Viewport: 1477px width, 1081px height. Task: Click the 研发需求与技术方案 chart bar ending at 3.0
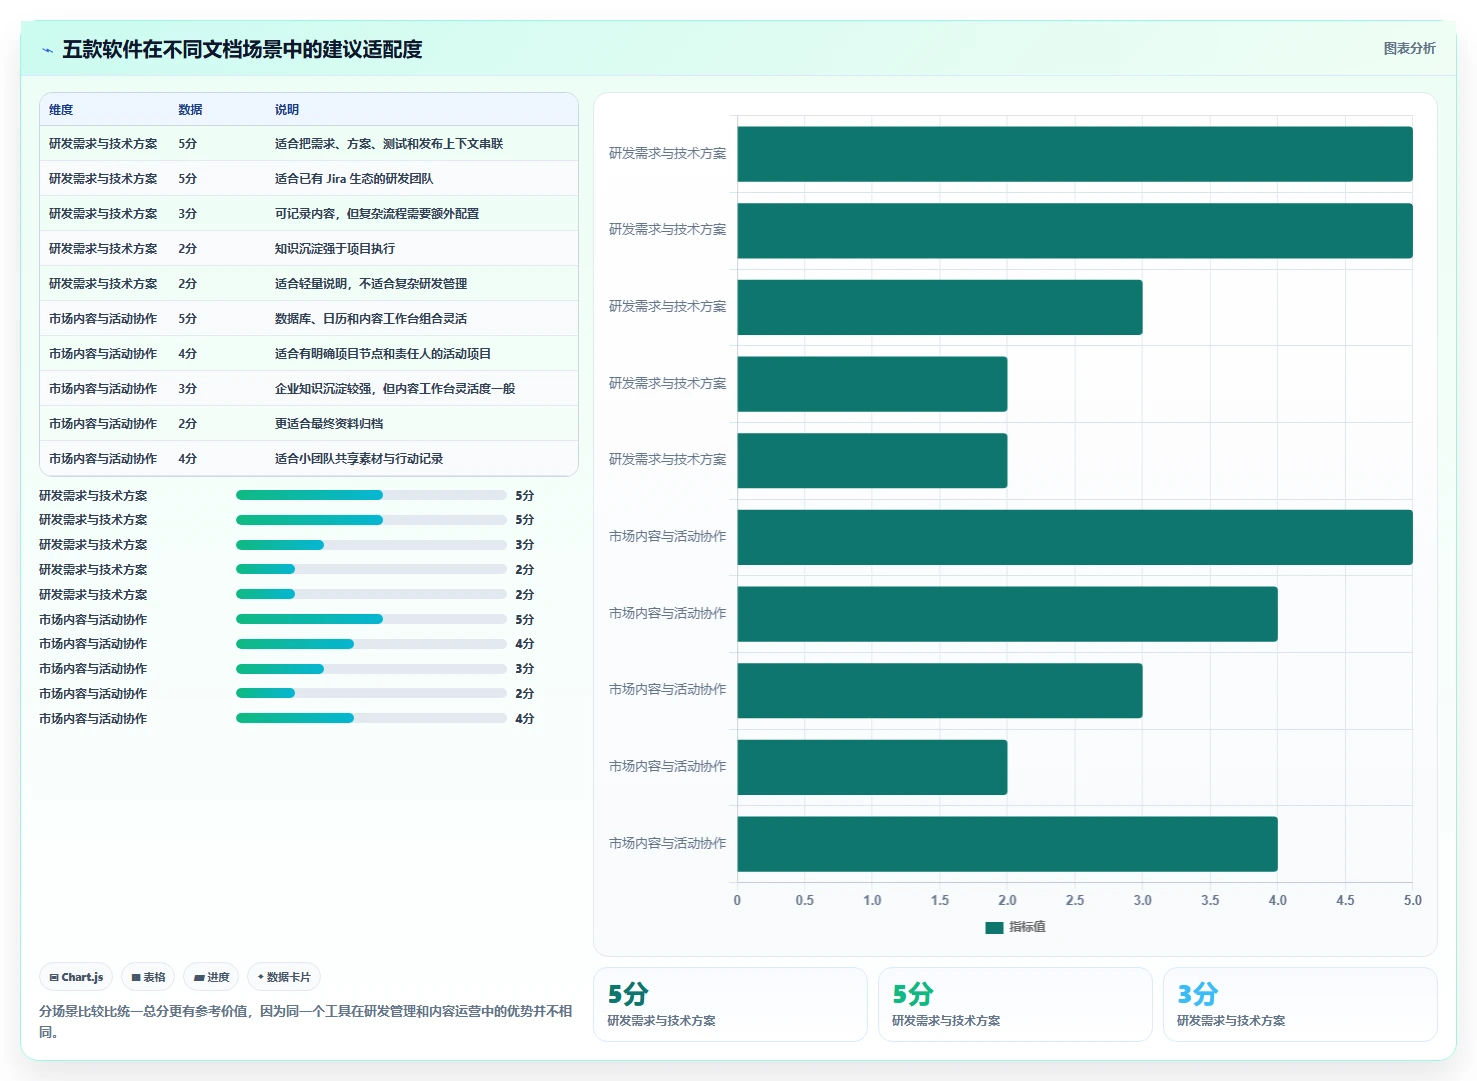[940, 307]
